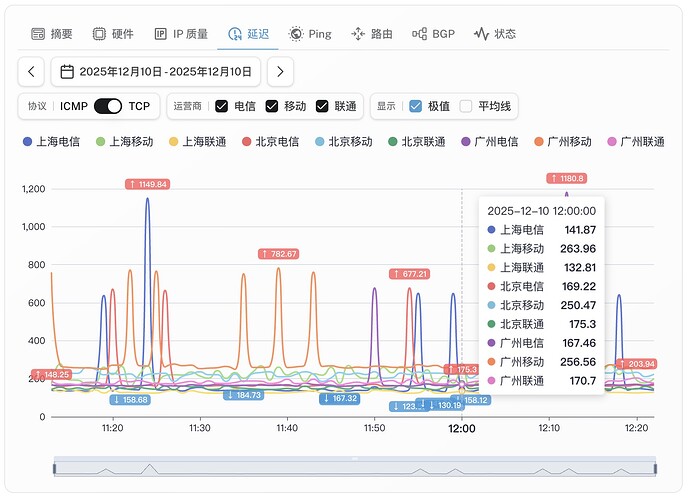Viewport: 689px width, 500px height.
Task: Select the ICMP protocol label
Action: point(74,106)
